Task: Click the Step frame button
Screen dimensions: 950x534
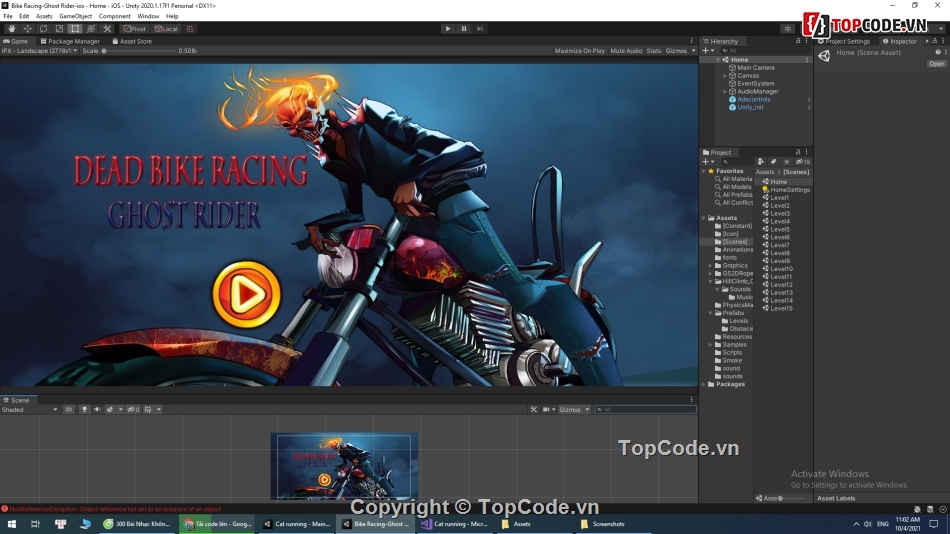Action: tap(480, 28)
